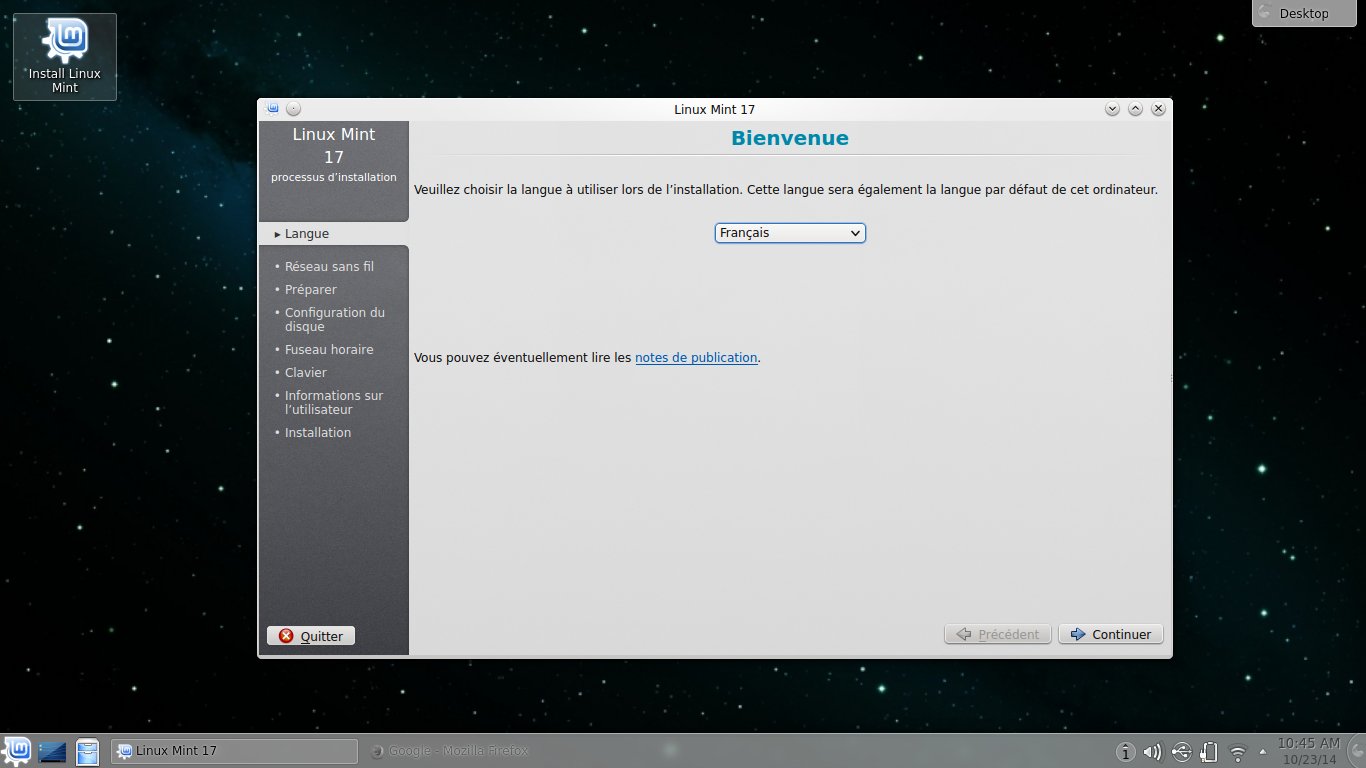Minimize the Linux Mint 17 installer window
This screenshot has height=768, width=1366.
pos(1112,109)
